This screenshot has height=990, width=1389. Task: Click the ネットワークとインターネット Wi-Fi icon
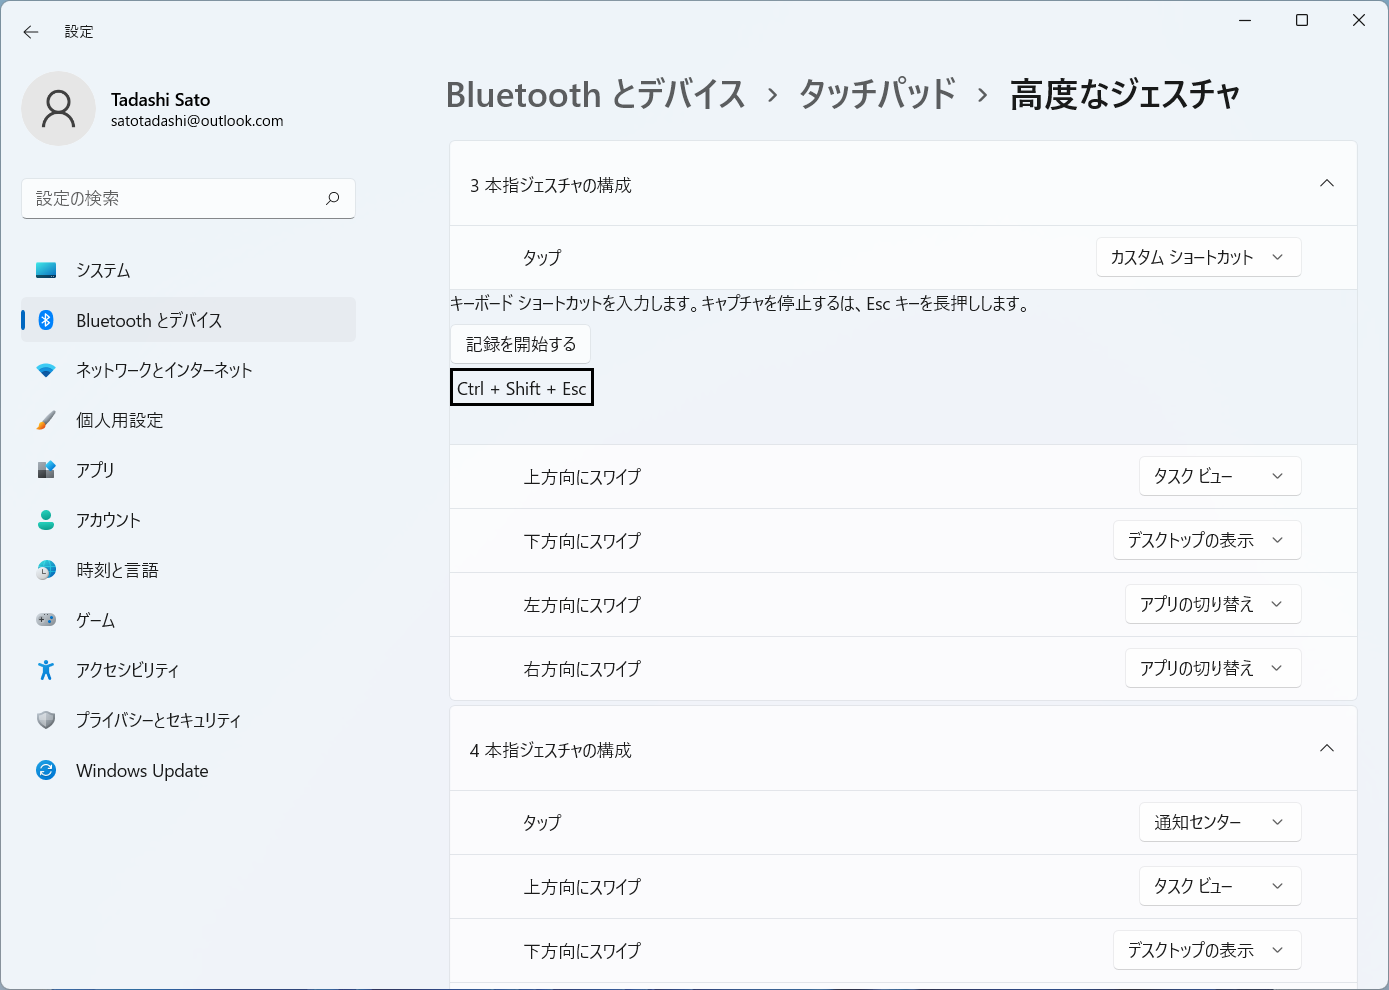click(x=46, y=370)
